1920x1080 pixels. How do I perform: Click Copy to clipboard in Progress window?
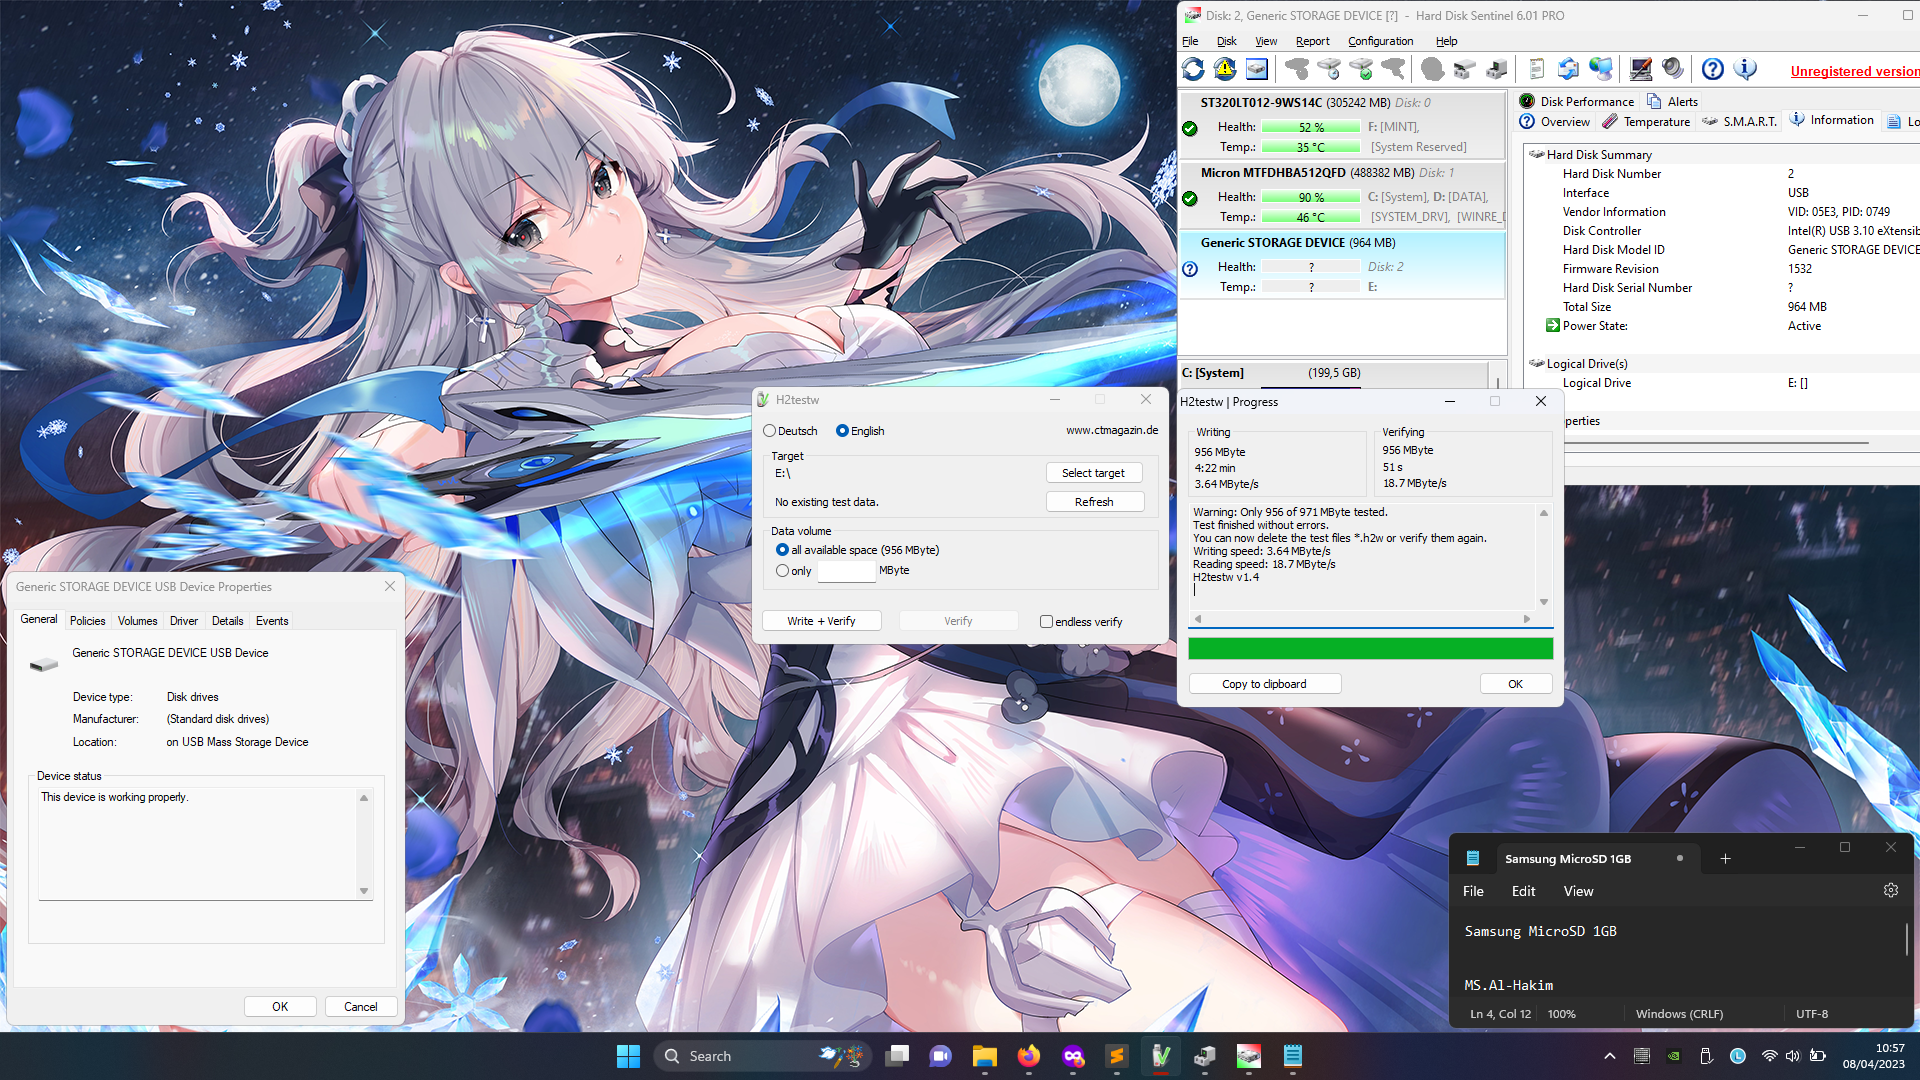1264,684
